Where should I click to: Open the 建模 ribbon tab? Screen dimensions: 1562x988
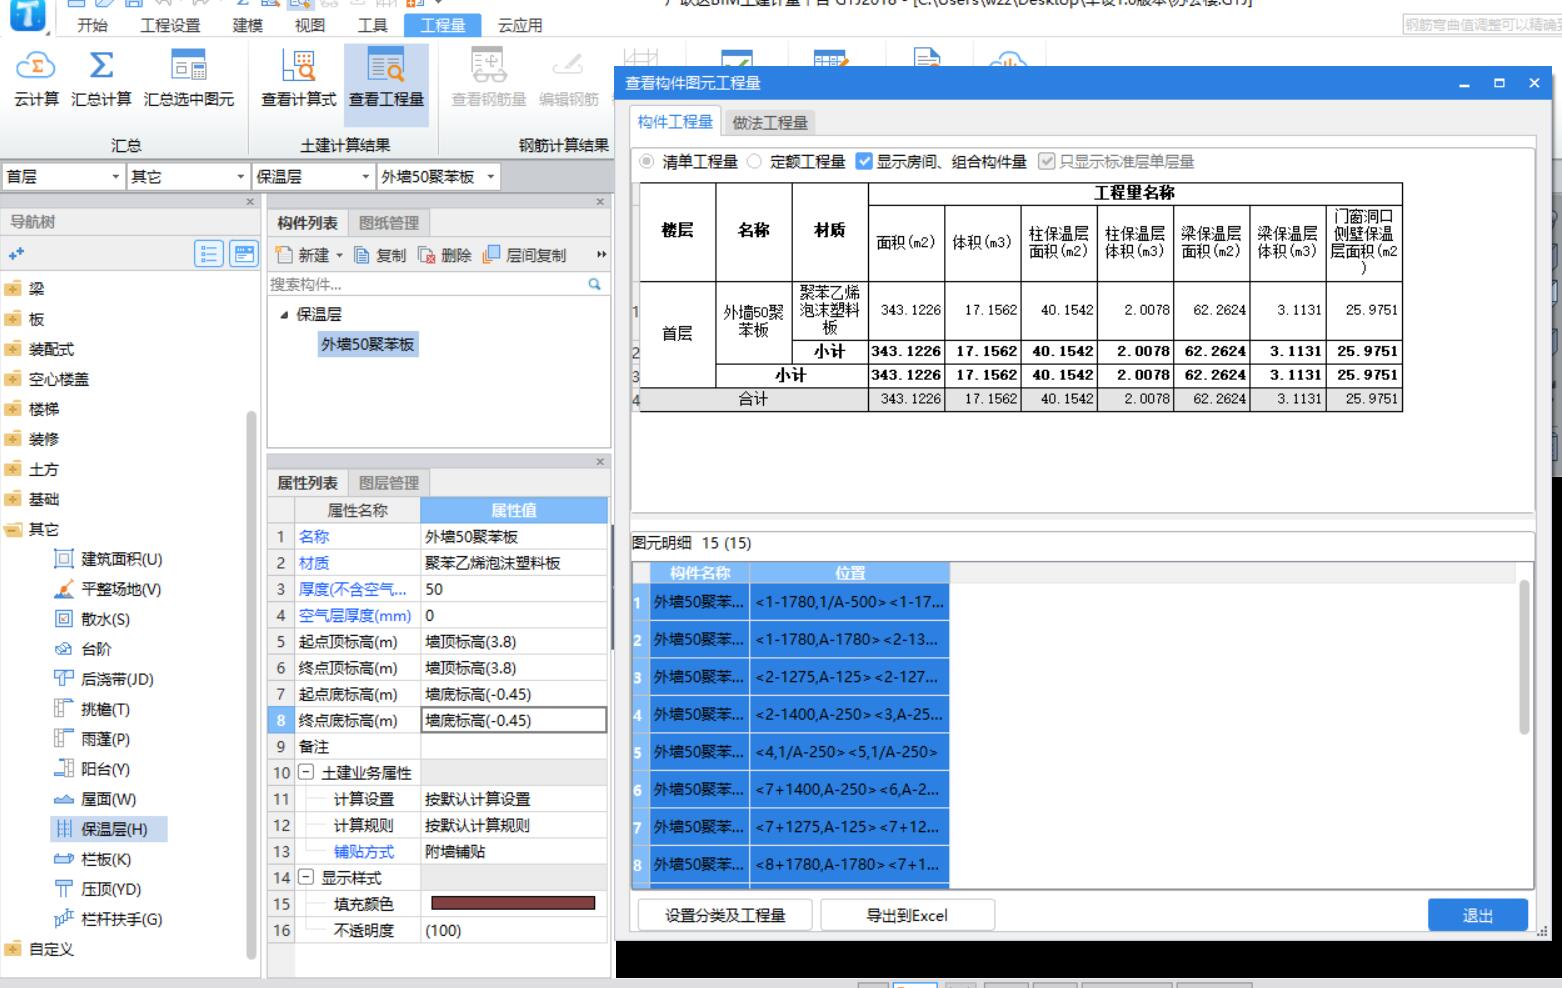pyautogui.click(x=247, y=25)
